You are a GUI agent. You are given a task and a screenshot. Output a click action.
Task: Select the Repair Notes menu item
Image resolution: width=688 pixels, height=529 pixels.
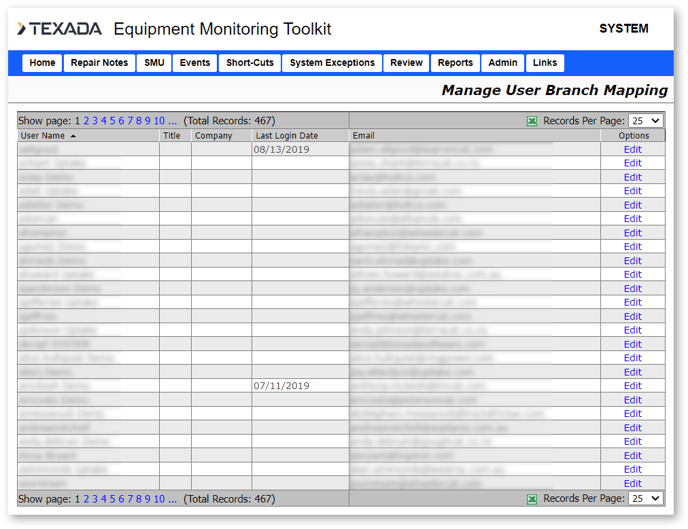click(x=99, y=63)
